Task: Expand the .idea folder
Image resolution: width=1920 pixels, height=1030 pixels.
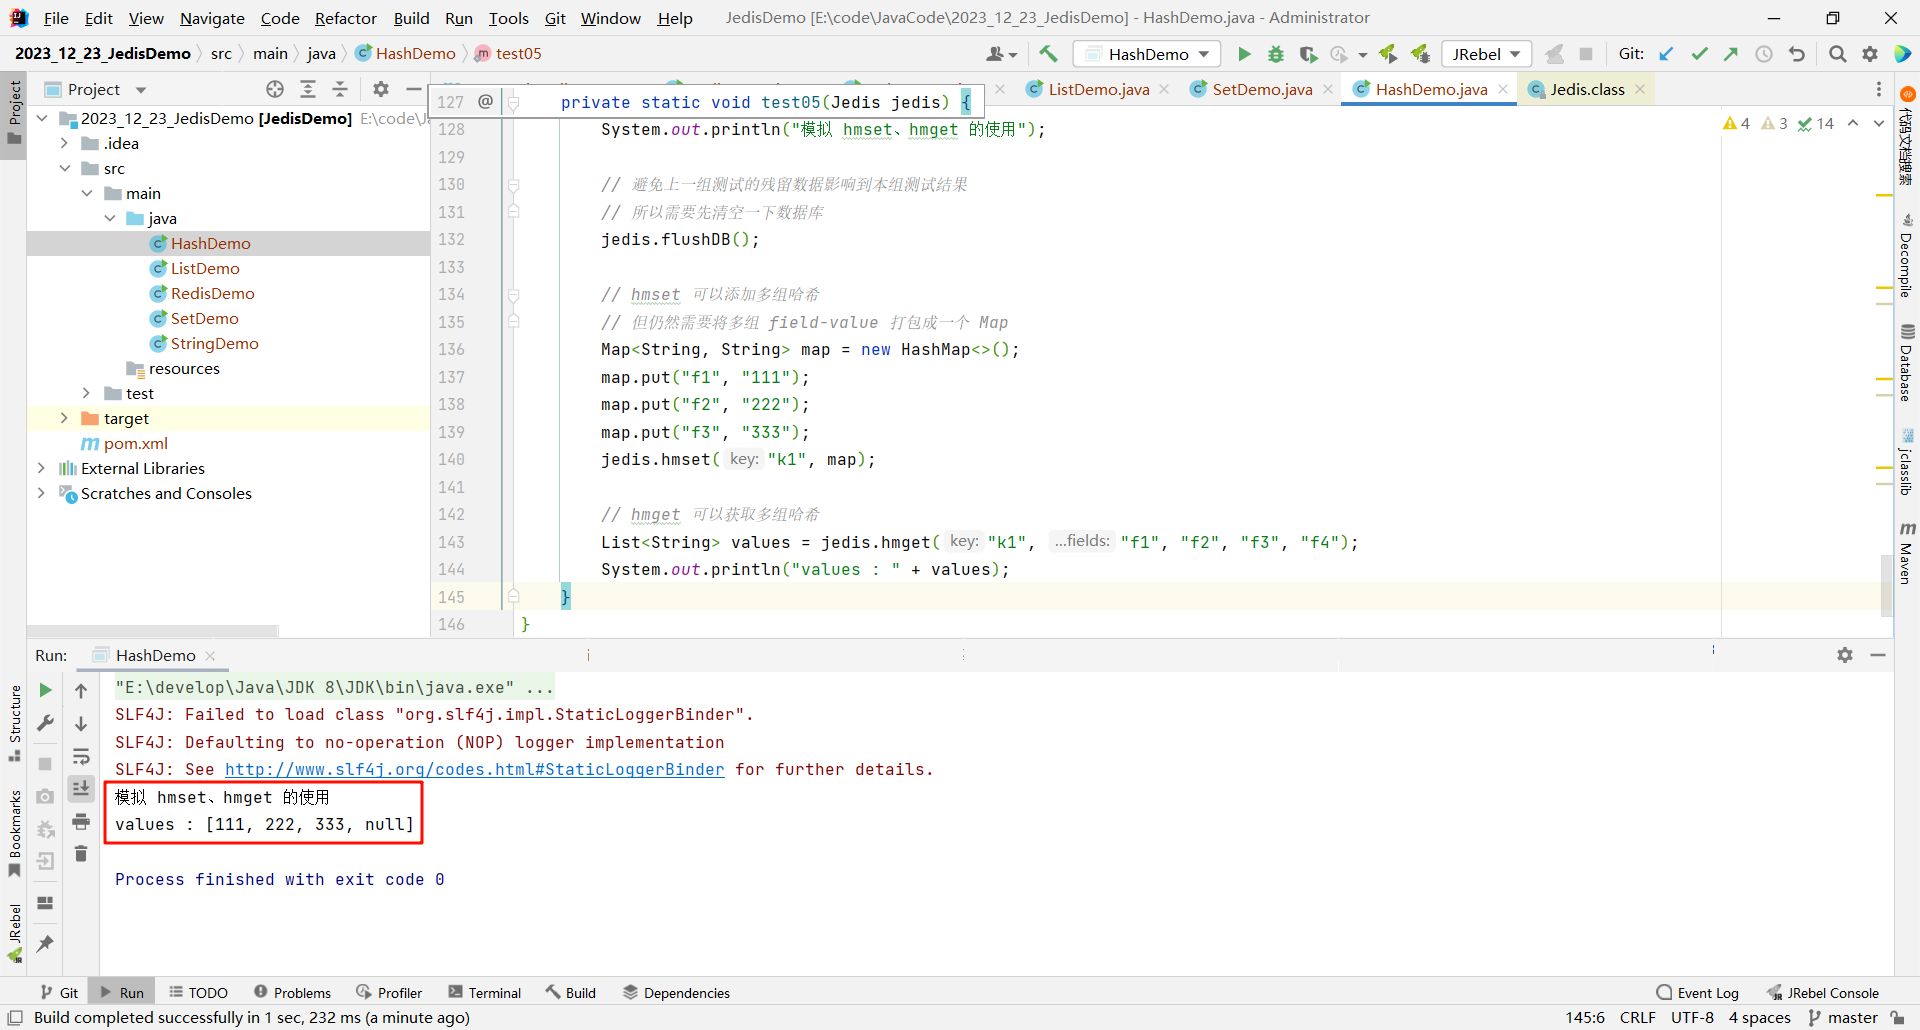Action: tap(64, 143)
